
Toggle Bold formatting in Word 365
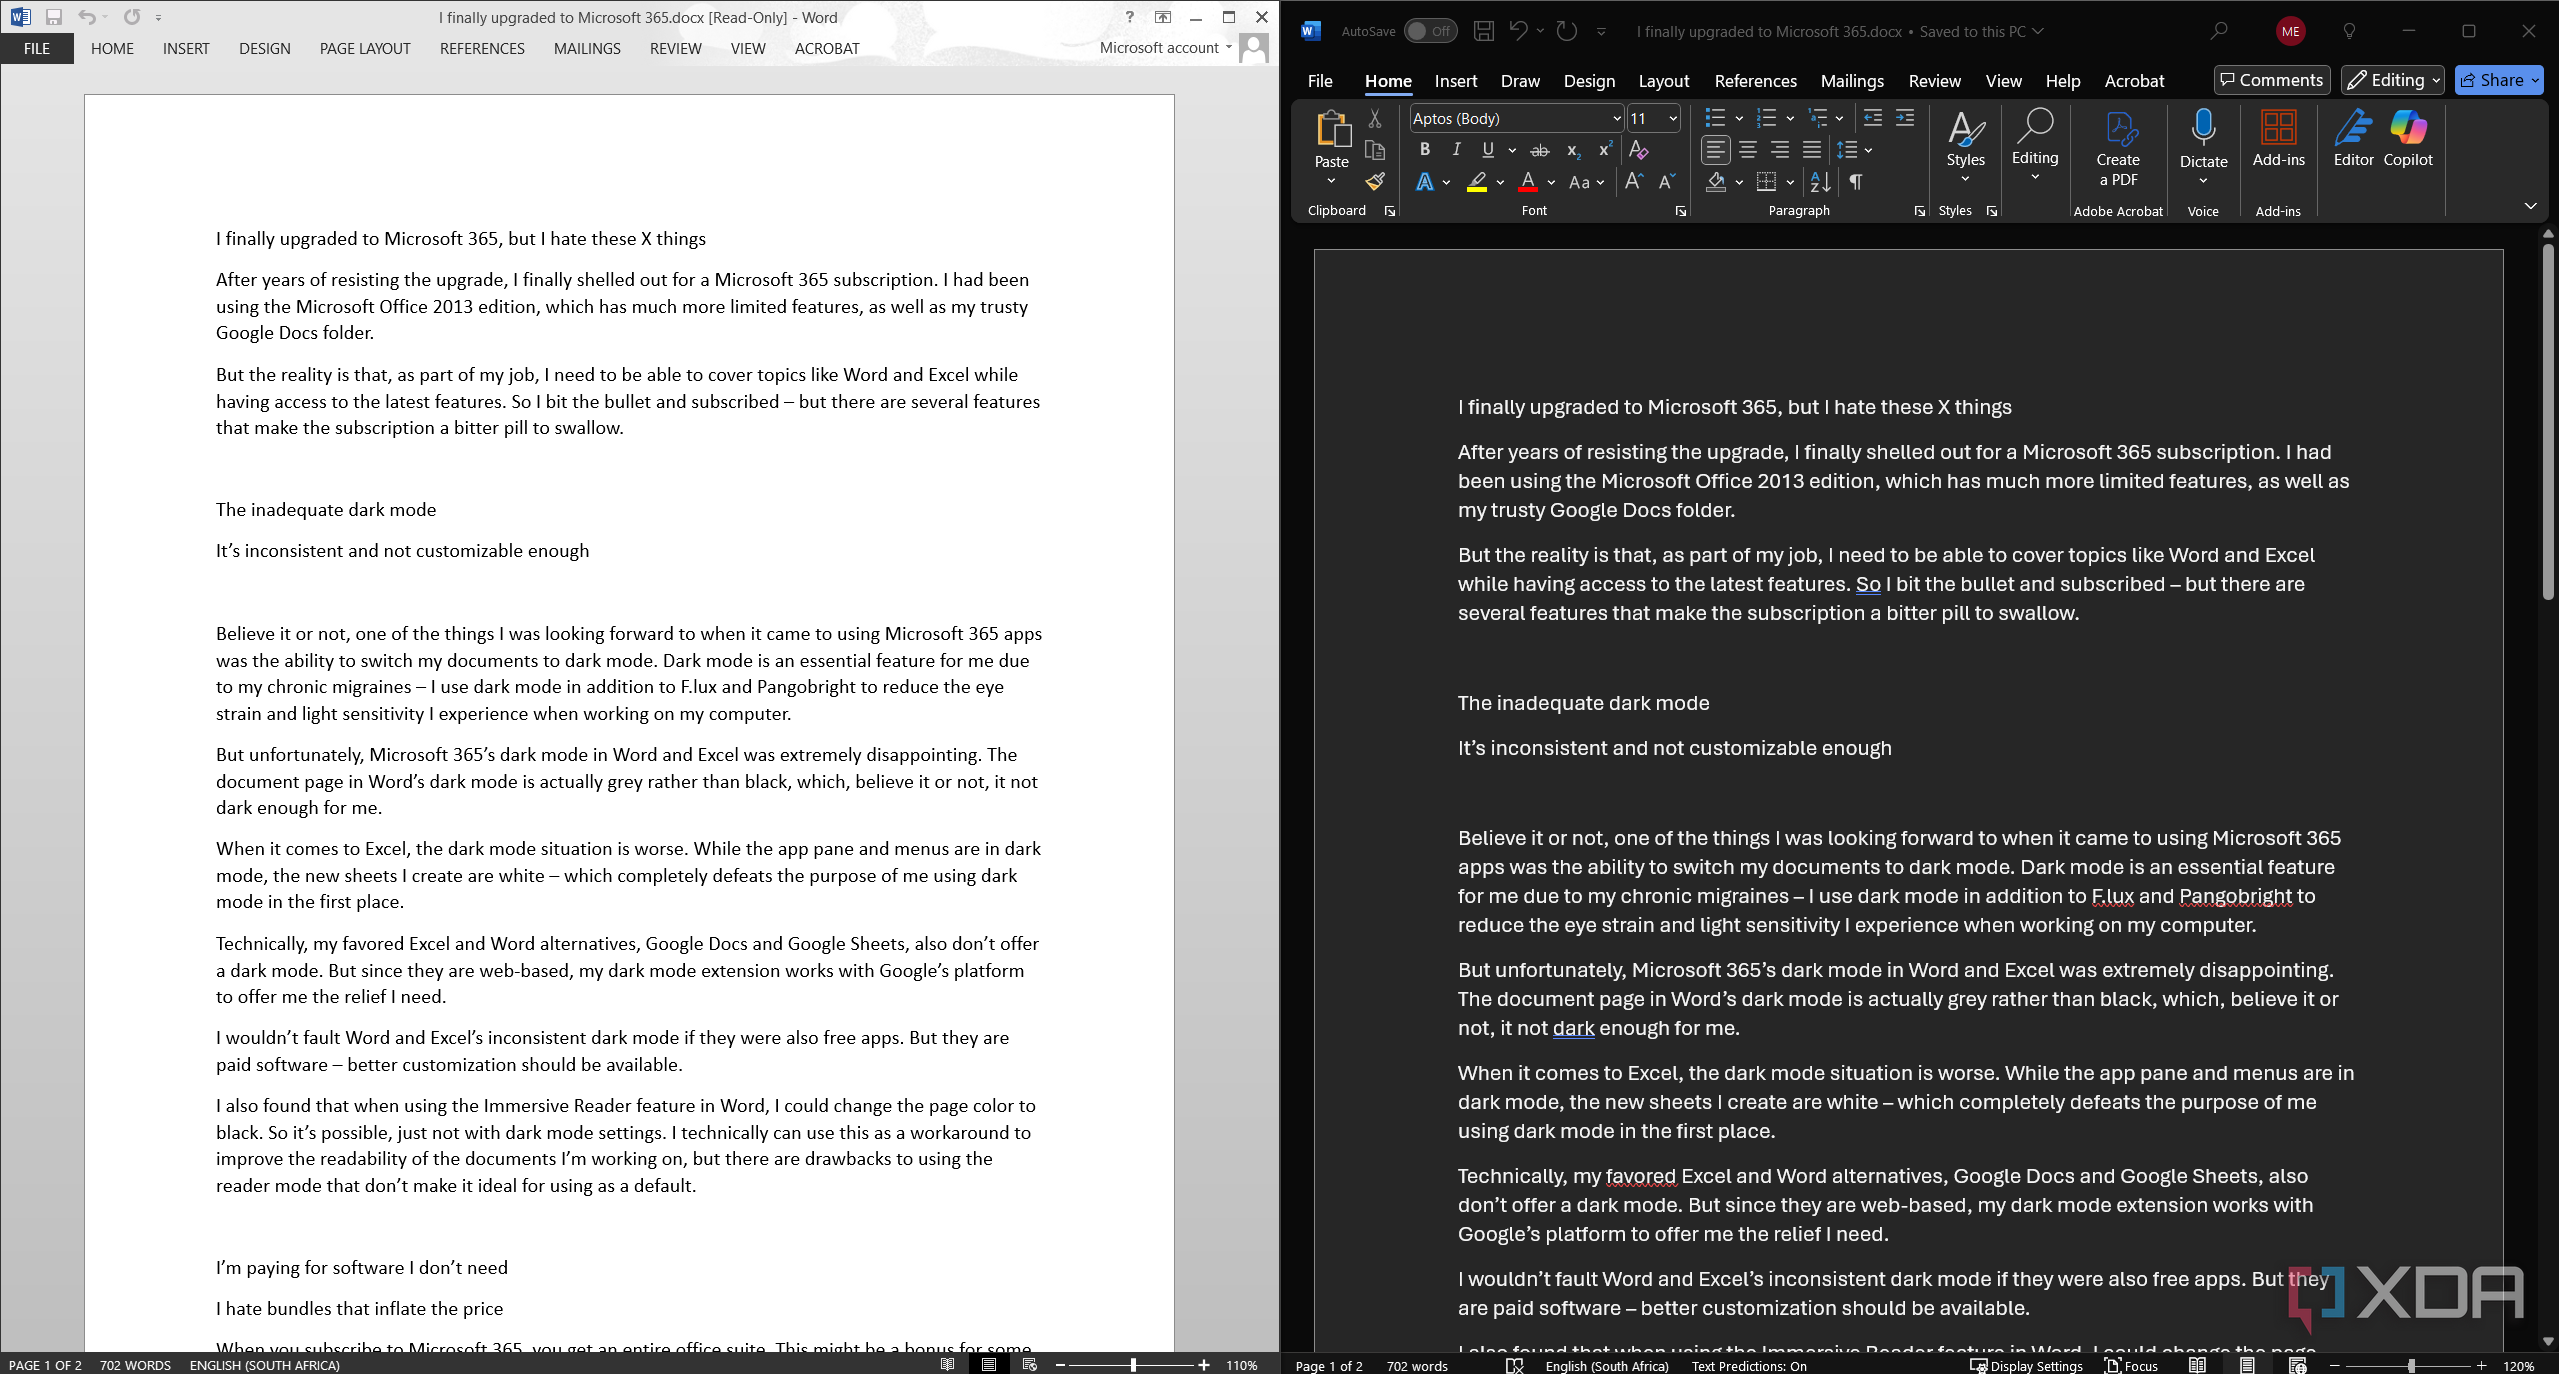coord(1425,150)
